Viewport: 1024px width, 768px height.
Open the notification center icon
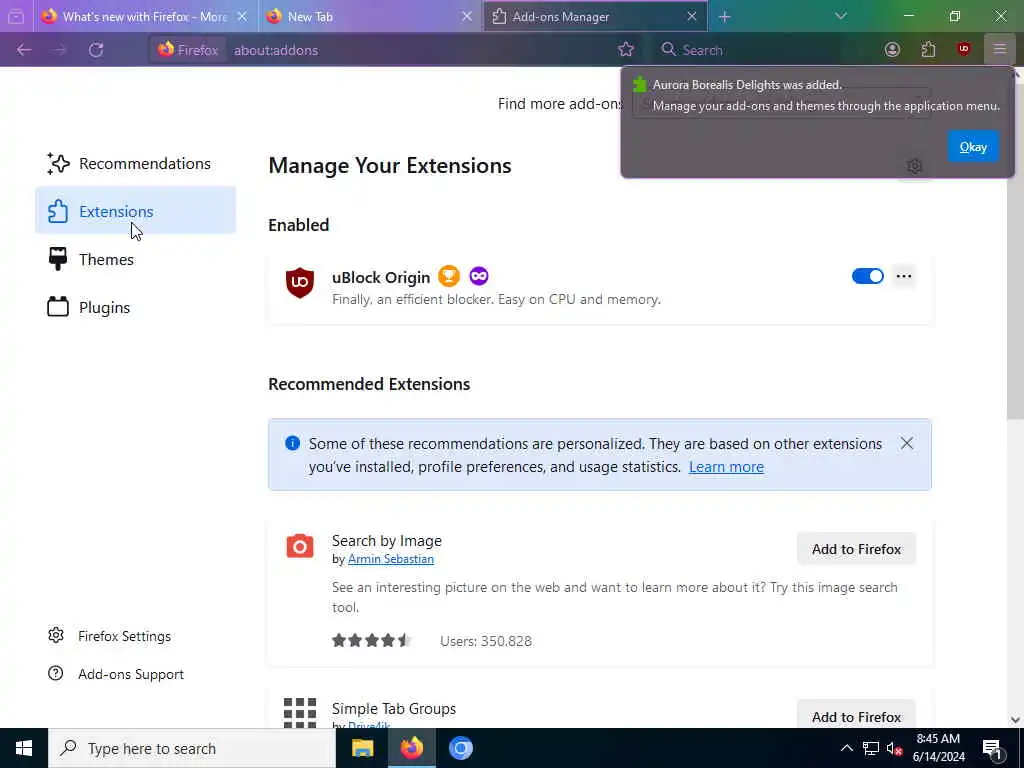pos(992,748)
